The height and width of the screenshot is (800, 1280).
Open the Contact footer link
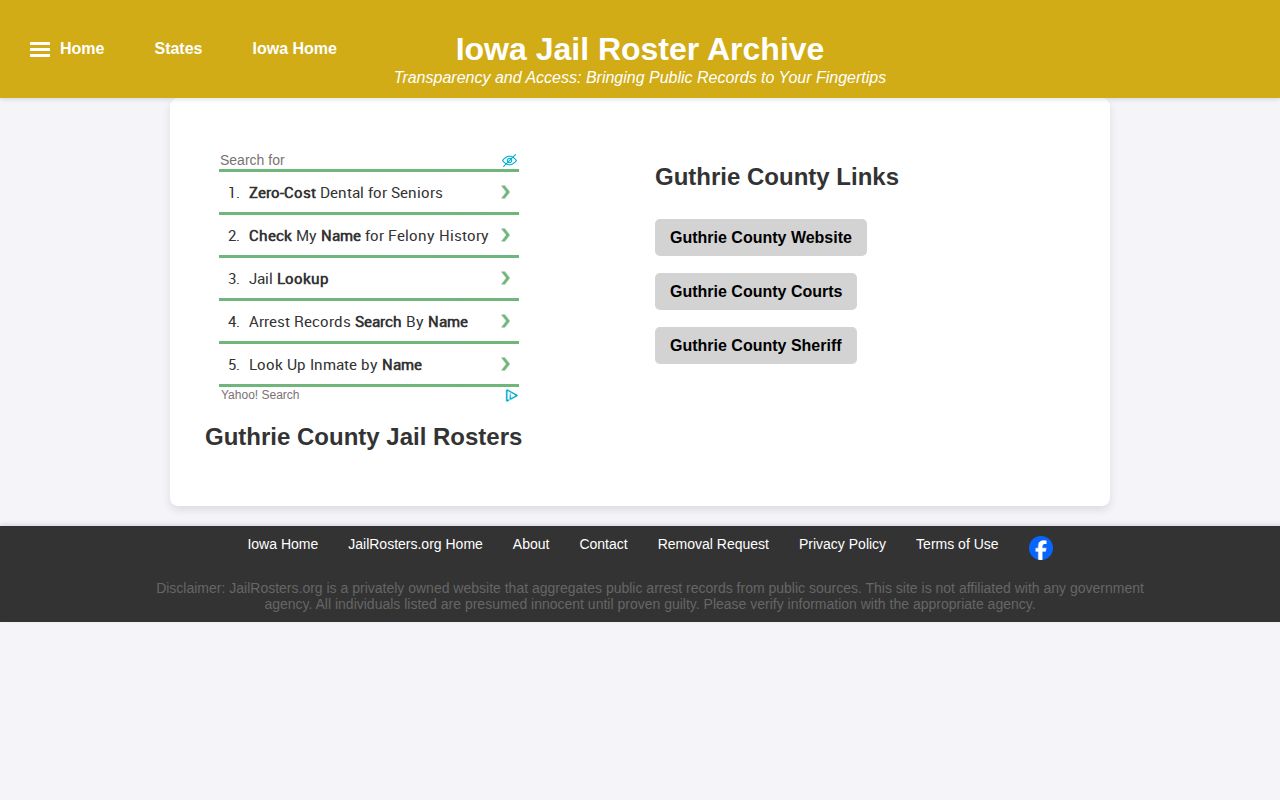[603, 544]
